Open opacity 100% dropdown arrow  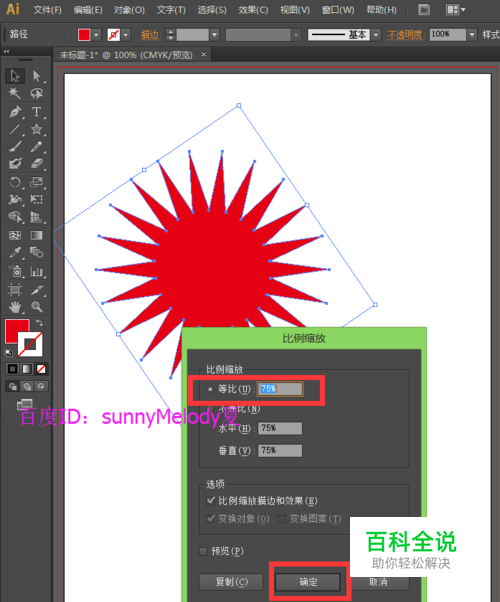pyautogui.click(x=472, y=35)
